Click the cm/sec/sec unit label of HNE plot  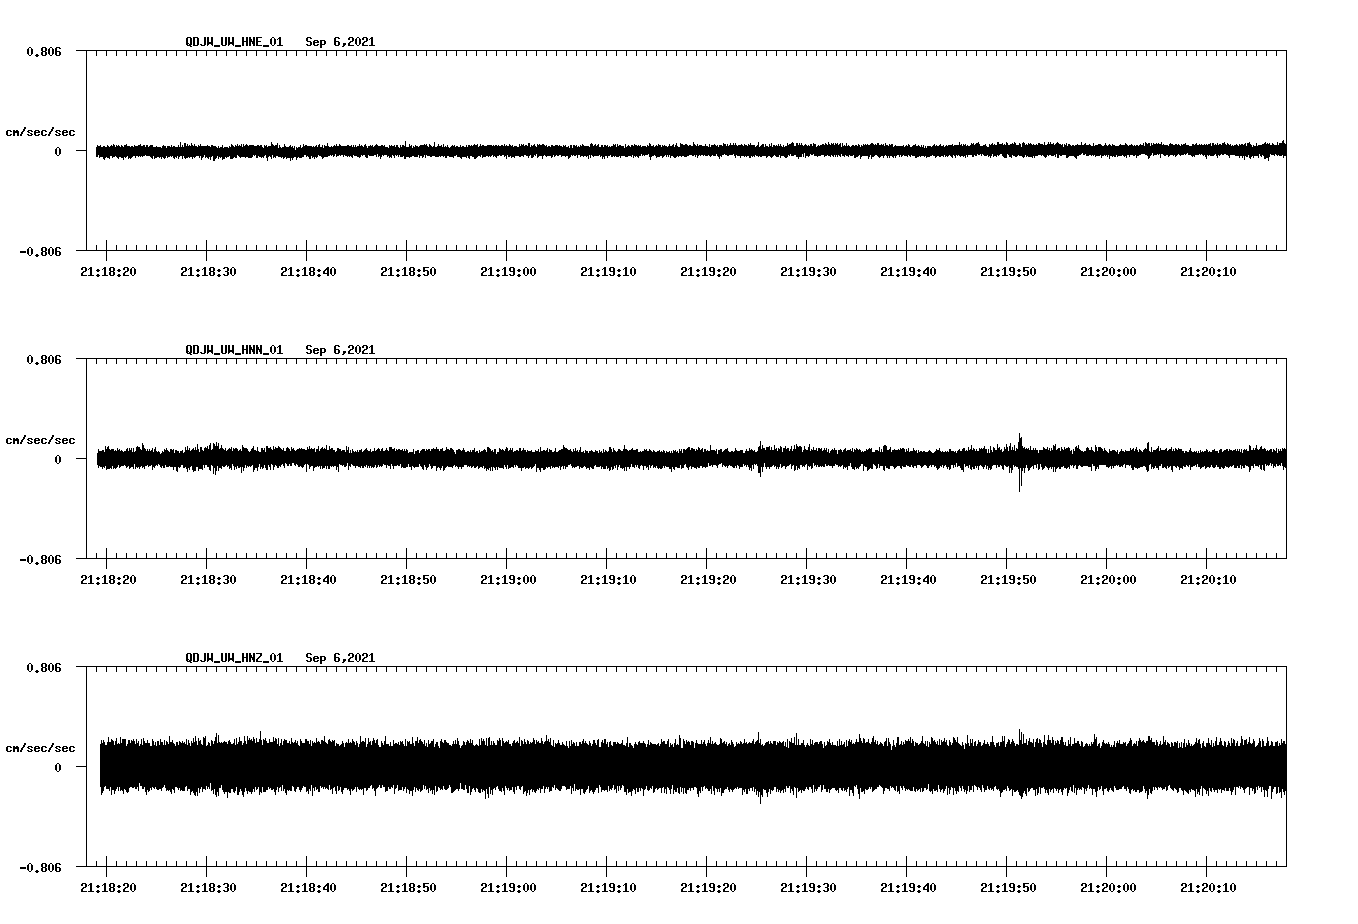click(40, 132)
